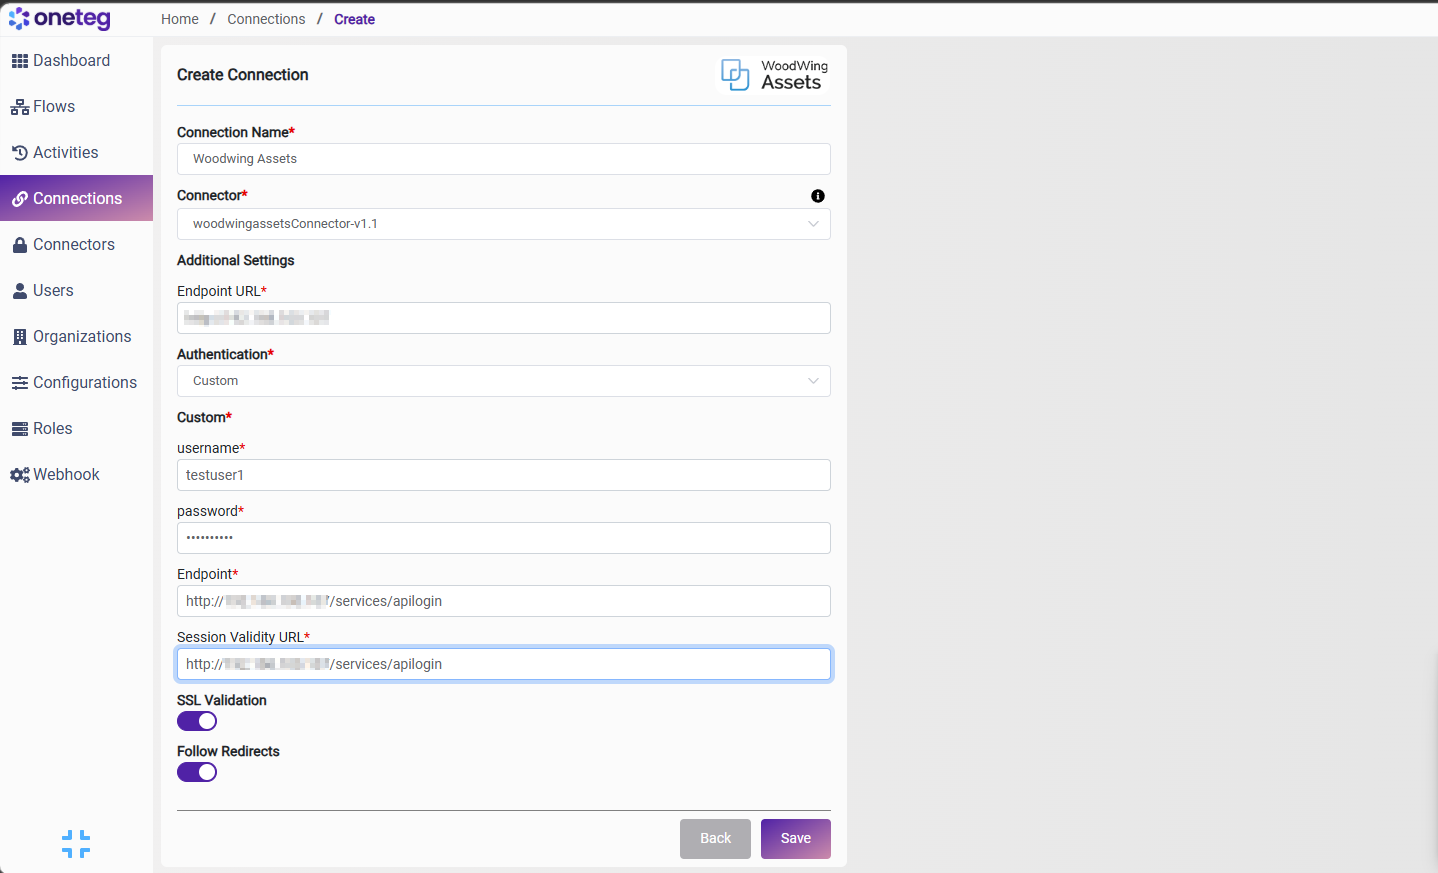This screenshot has width=1438, height=873.
Task: Focus the Endpoint URL field
Action: pyautogui.click(x=504, y=318)
